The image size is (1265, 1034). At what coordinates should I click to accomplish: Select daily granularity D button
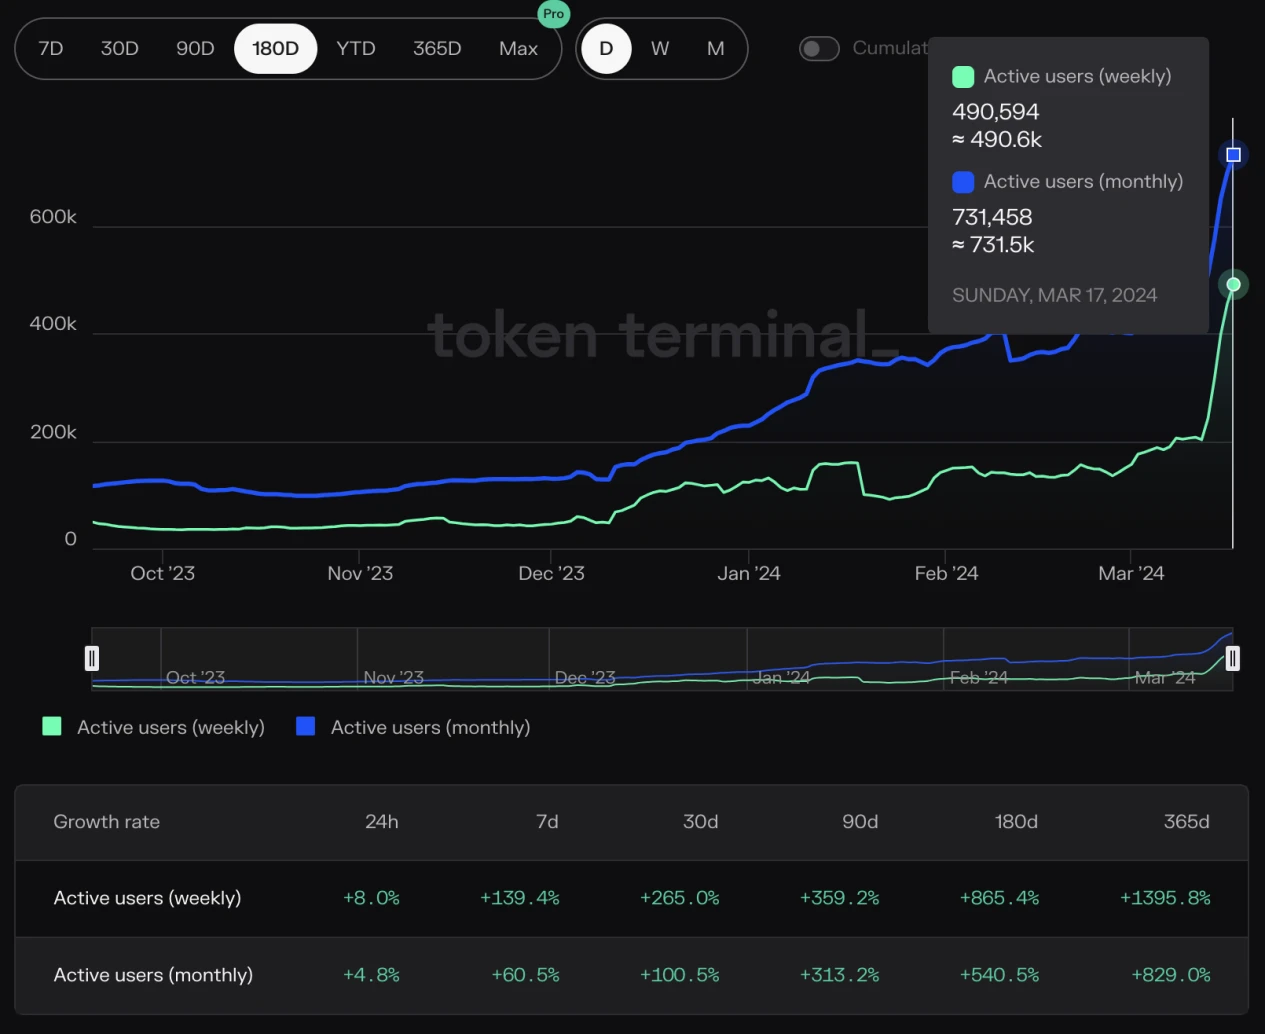(x=606, y=48)
